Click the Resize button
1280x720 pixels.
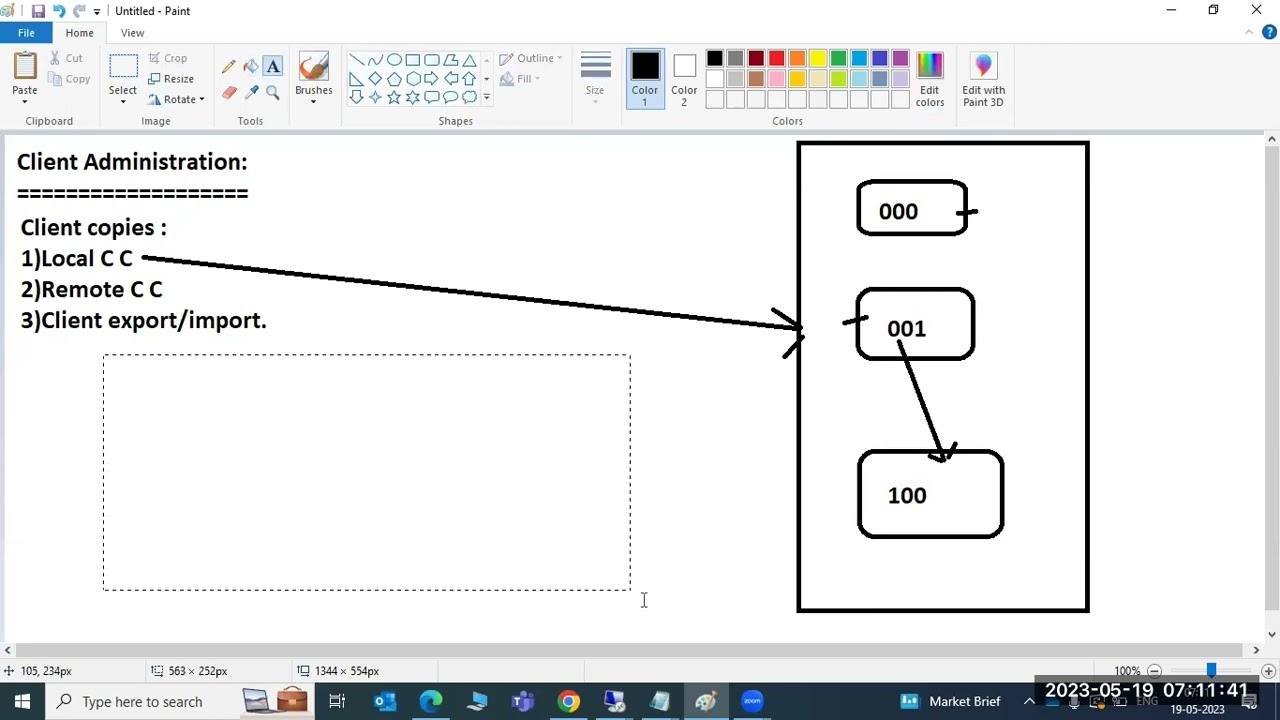[171, 79]
